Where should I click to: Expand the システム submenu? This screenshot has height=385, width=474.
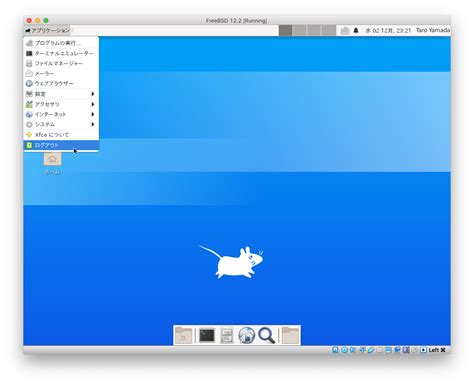61,124
